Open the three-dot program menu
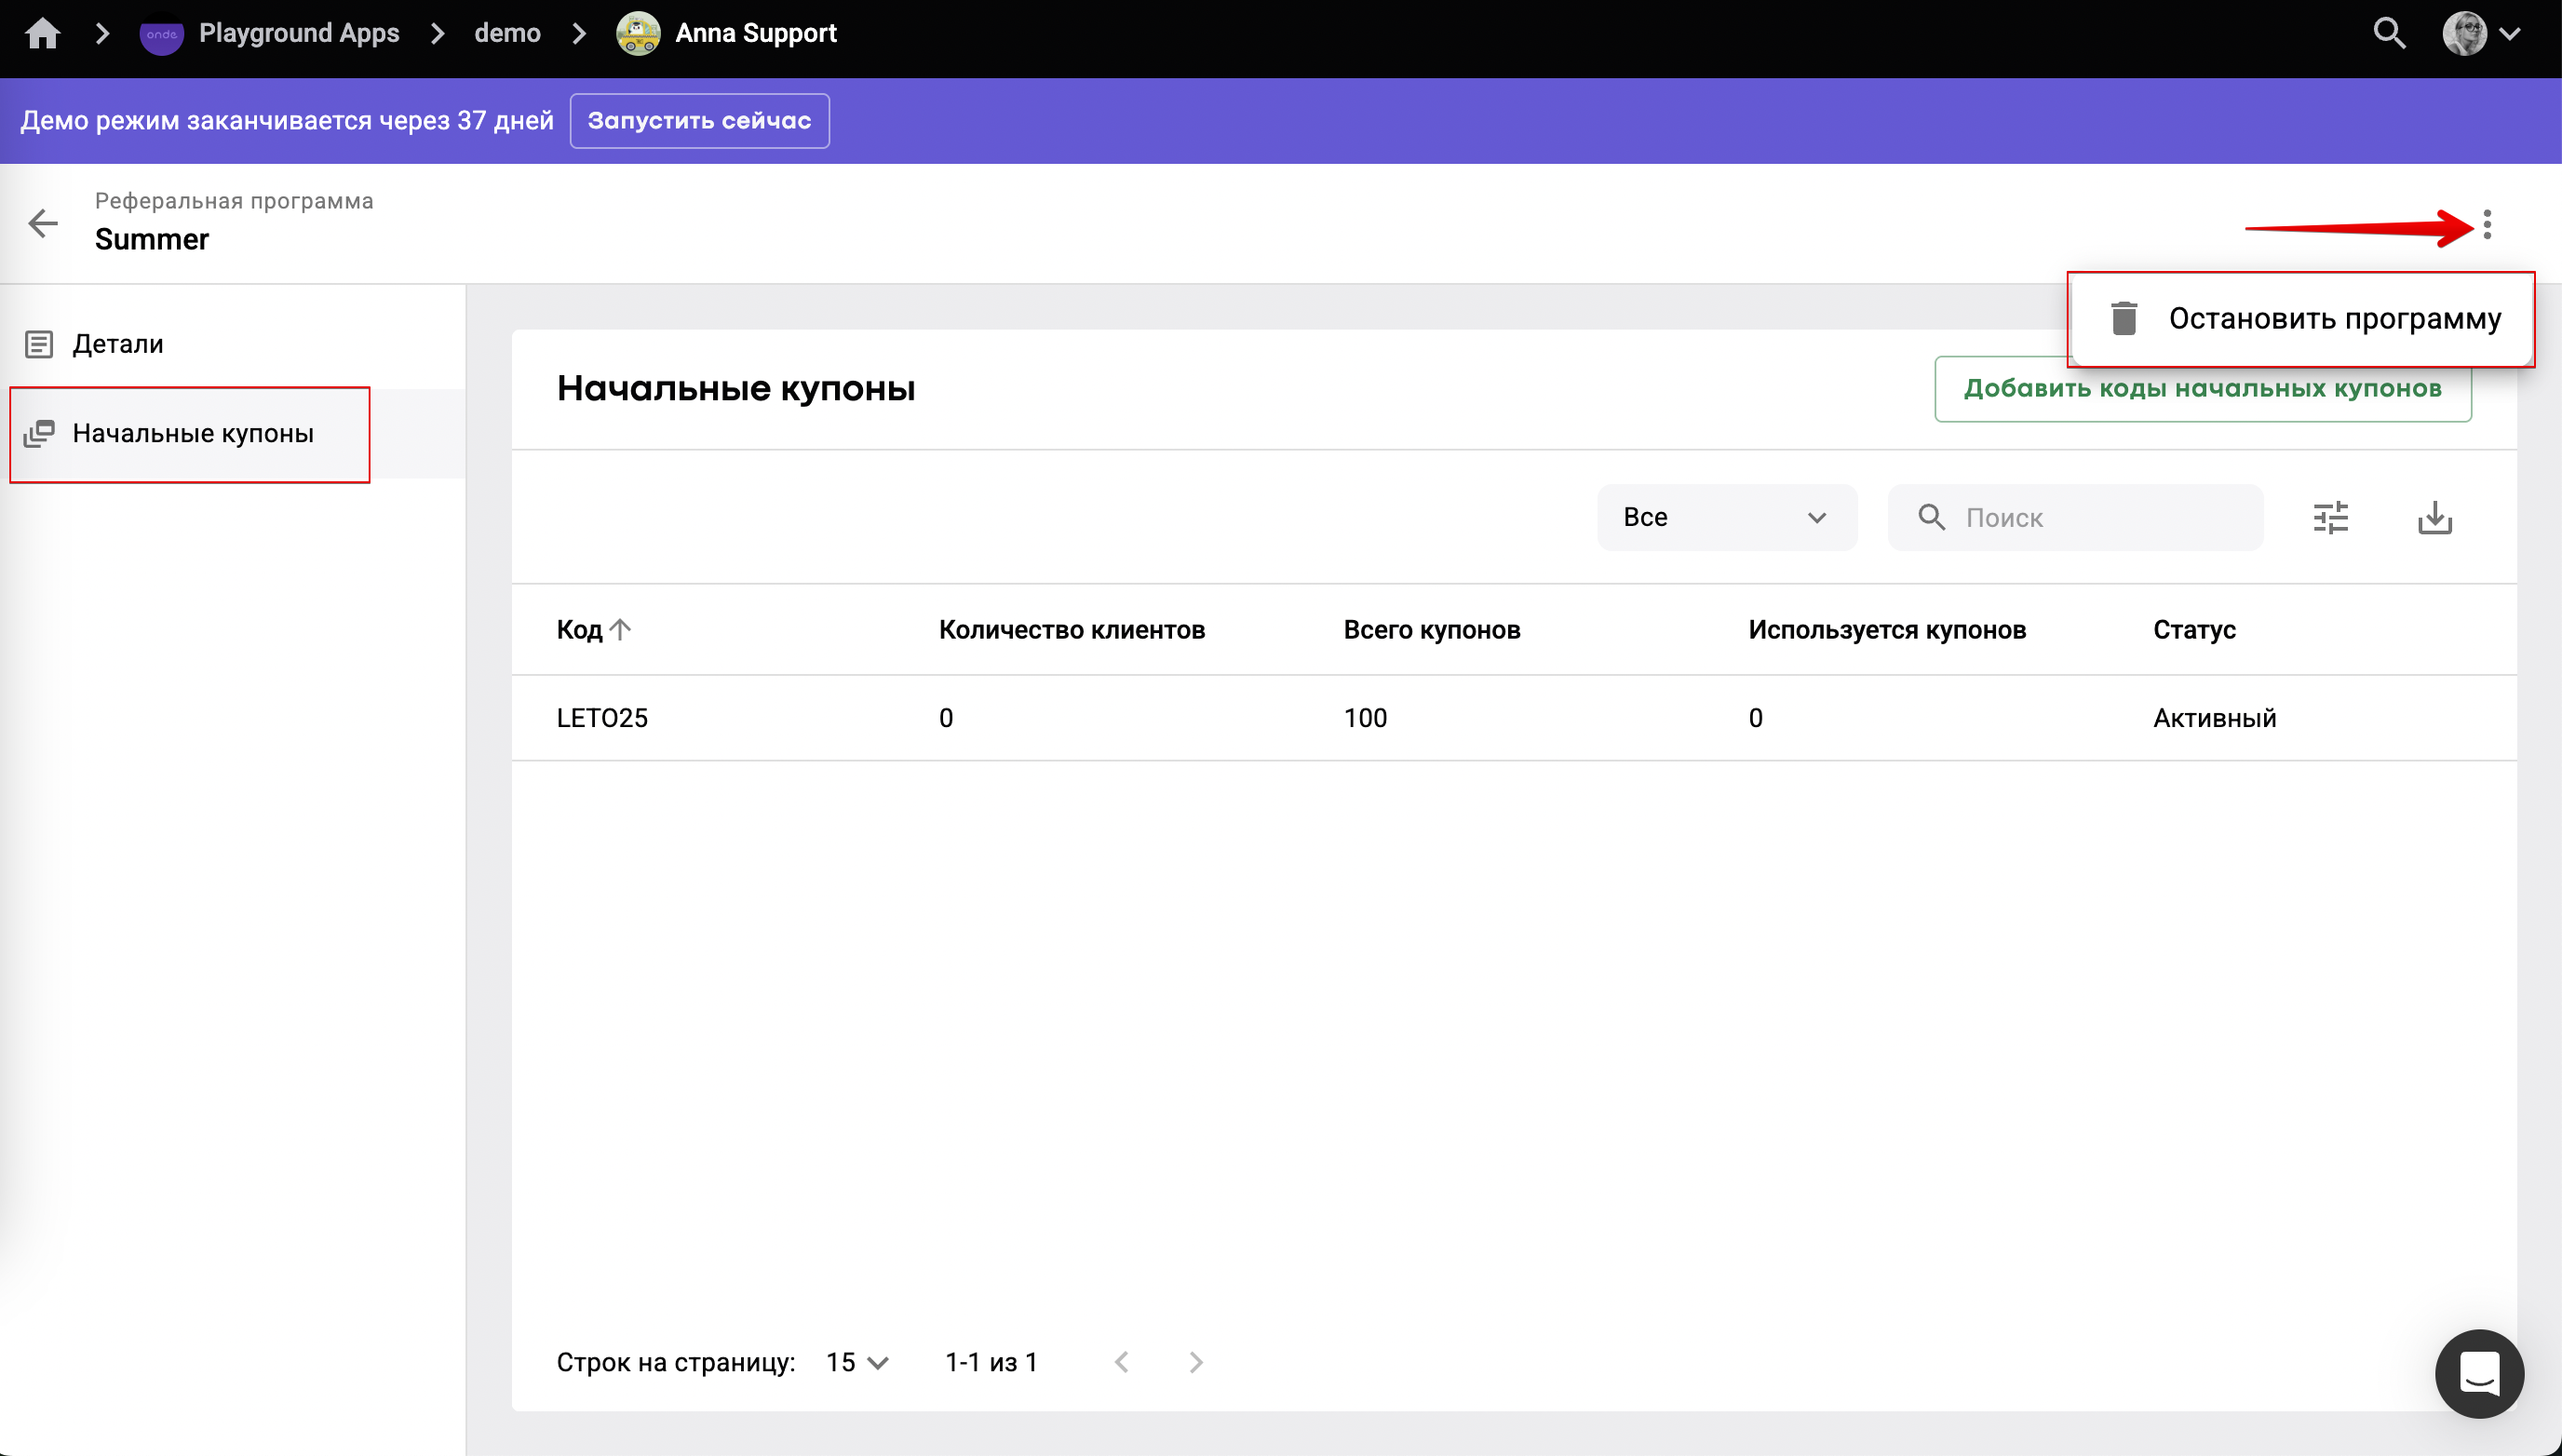 click(x=2487, y=224)
